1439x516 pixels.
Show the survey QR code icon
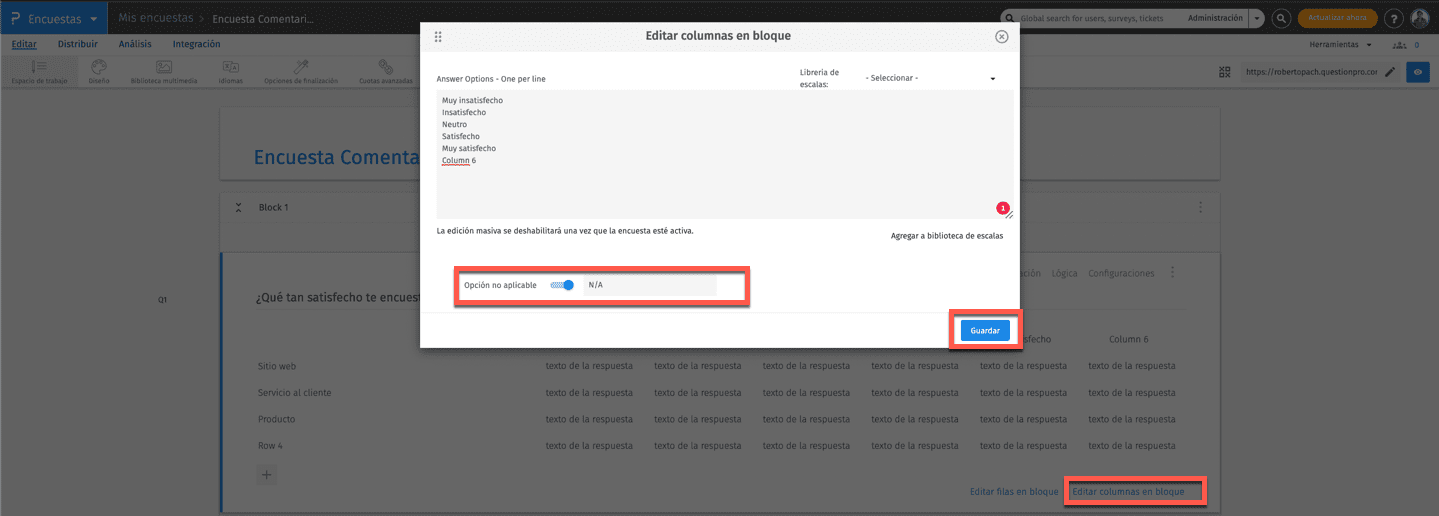1225,72
